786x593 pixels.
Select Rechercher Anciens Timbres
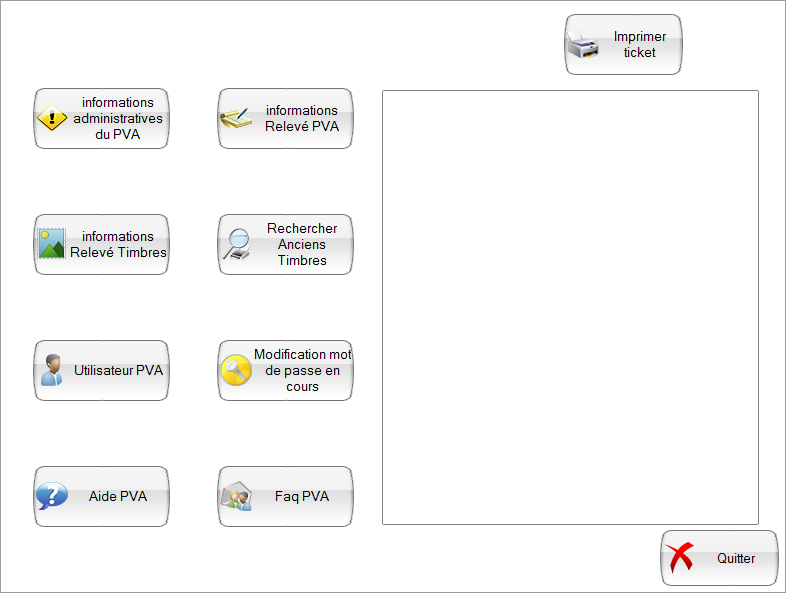pyautogui.click(x=301, y=244)
